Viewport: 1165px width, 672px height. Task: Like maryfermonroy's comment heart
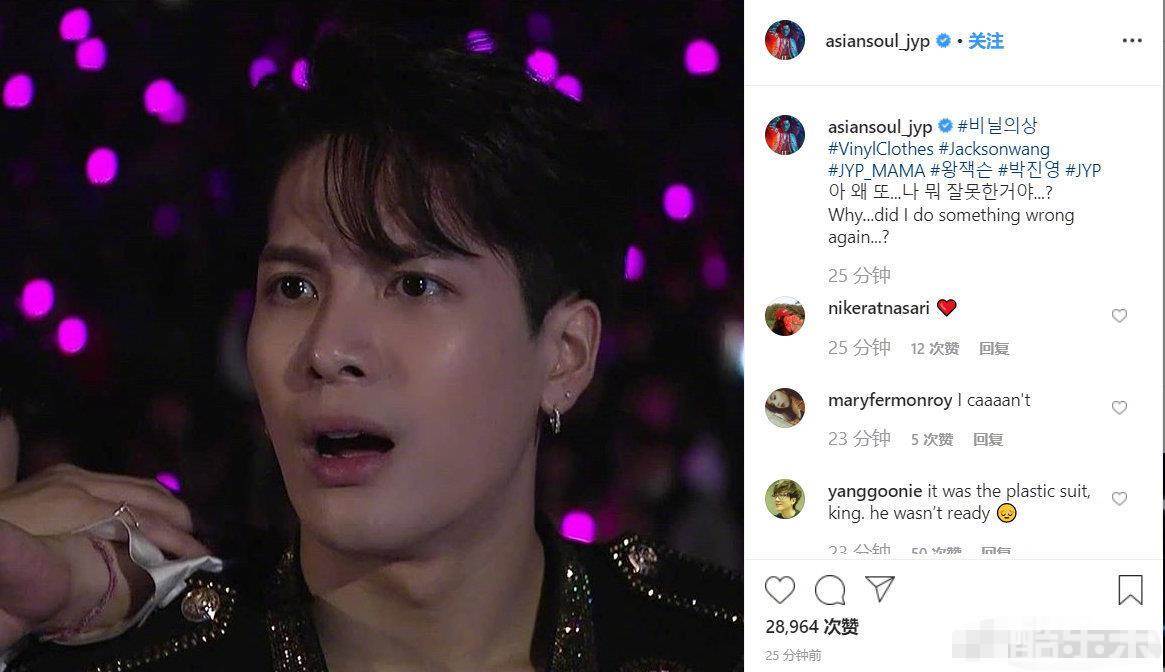(1119, 407)
